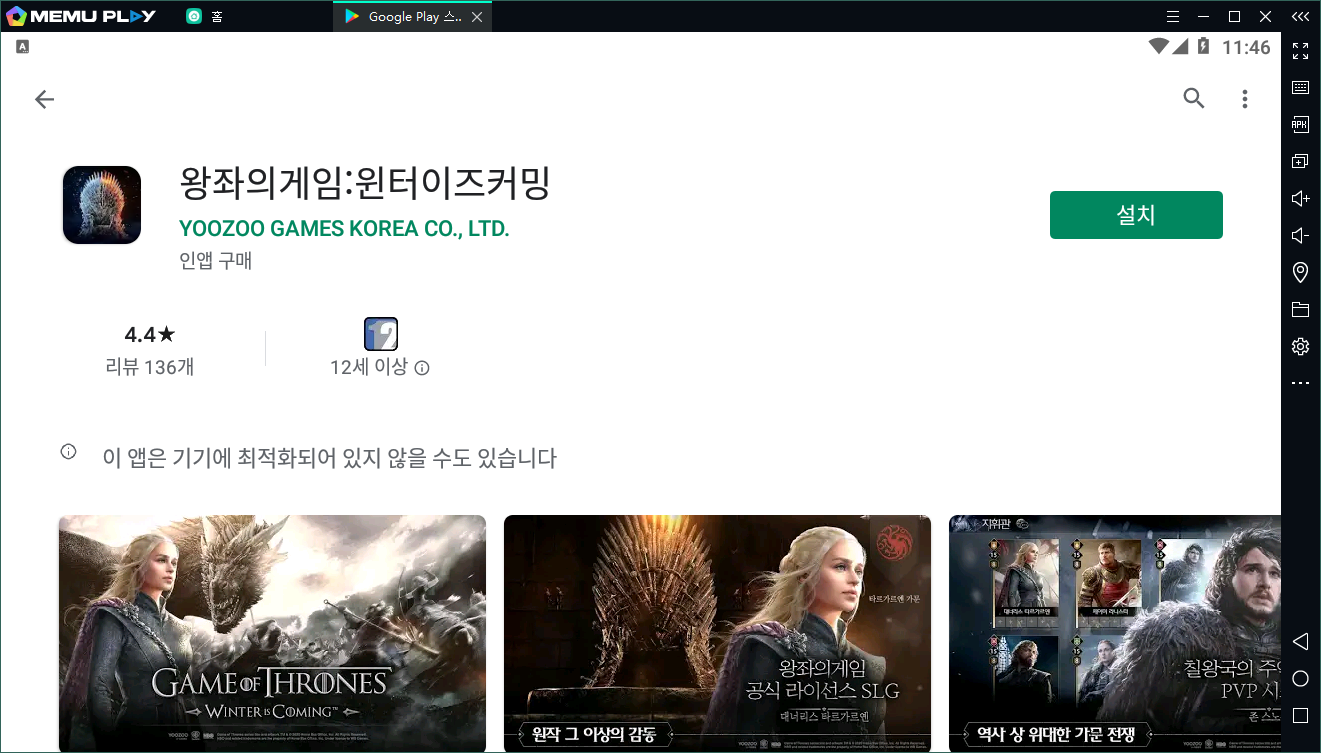This screenshot has height=753, width=1321.
Task: Expand the 12세 이상 rating info icon
Action: [422, 368]
